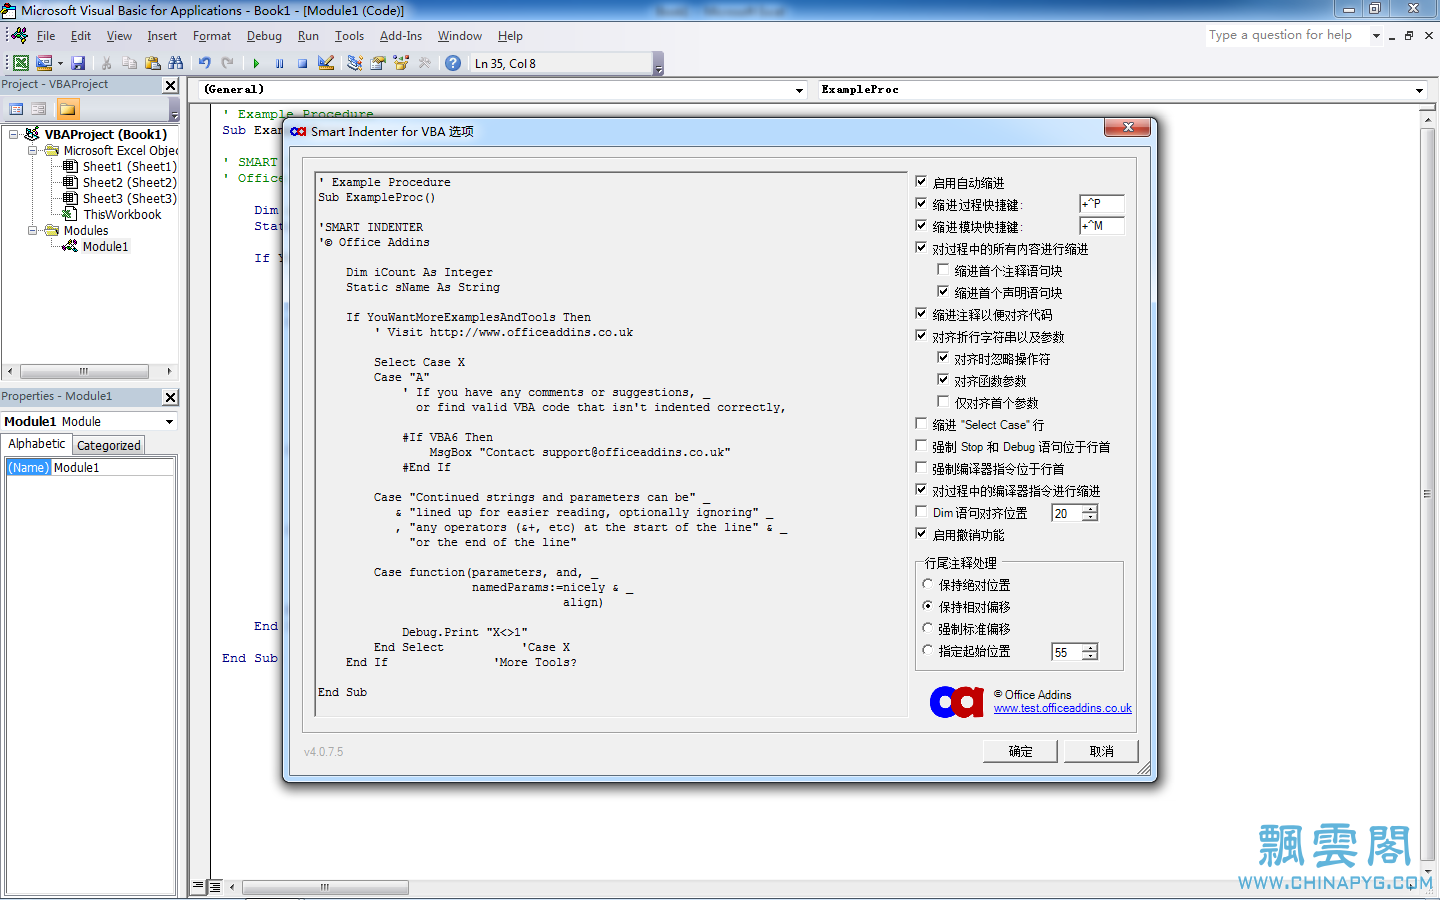Select 指定起始位置 radio button
The height and width of the screenshot is (900, 1440).
click(x=927, y=650)
